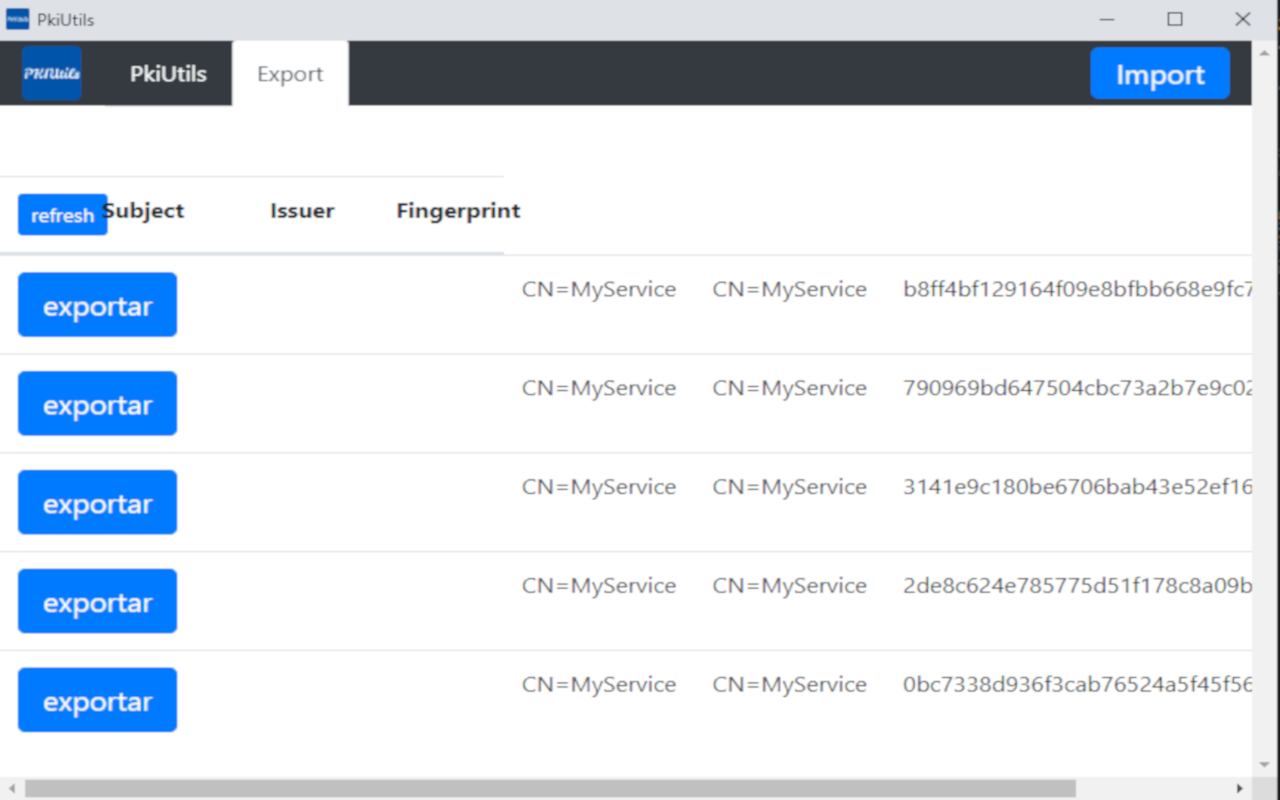Click Issuer CN=MyService in 3141e9c row

[x=790, y=488]
